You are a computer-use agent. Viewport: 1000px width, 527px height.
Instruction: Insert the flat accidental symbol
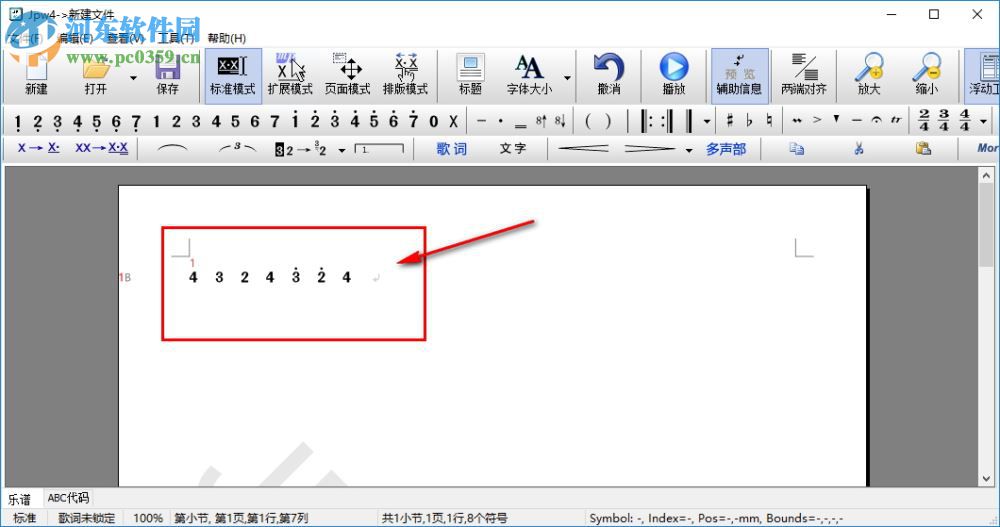point(749,120)
